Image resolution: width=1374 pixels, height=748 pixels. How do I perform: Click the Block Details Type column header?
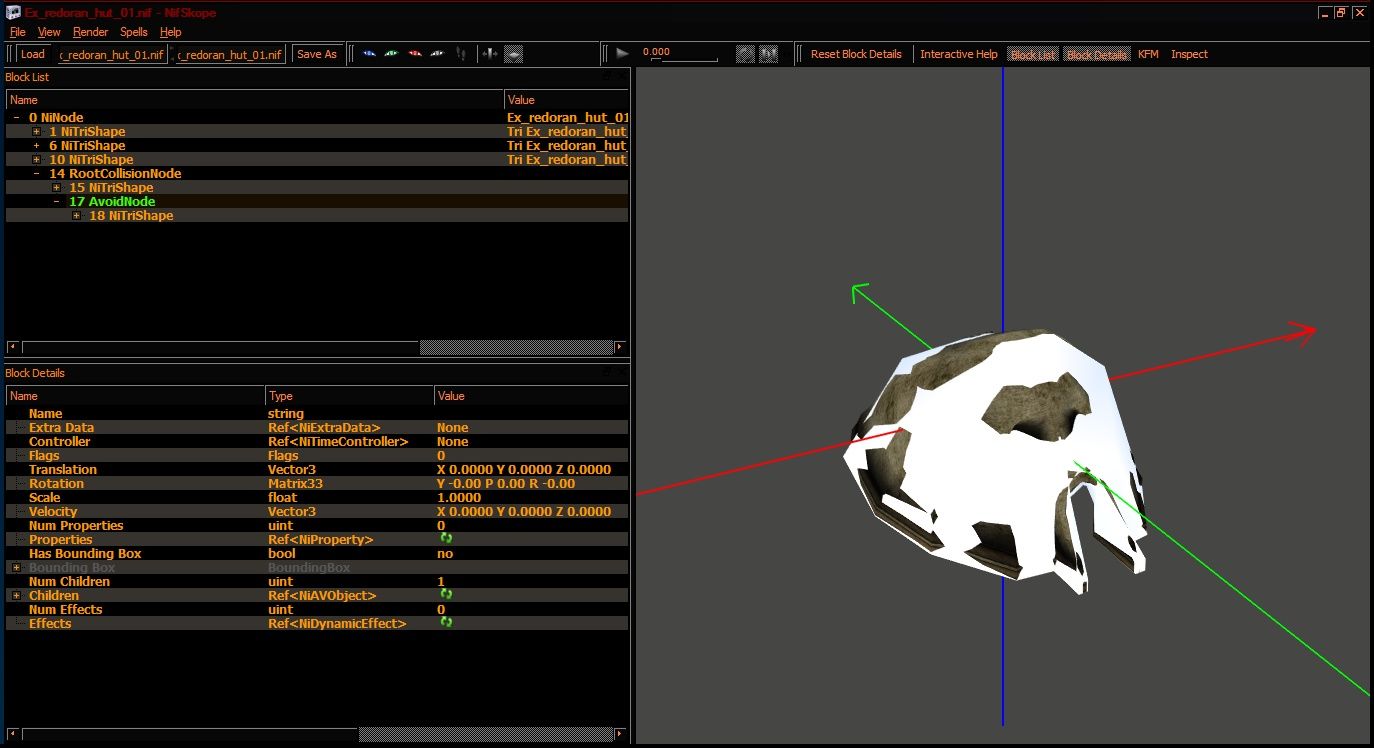pyautogui.click(x=349, y=396)
